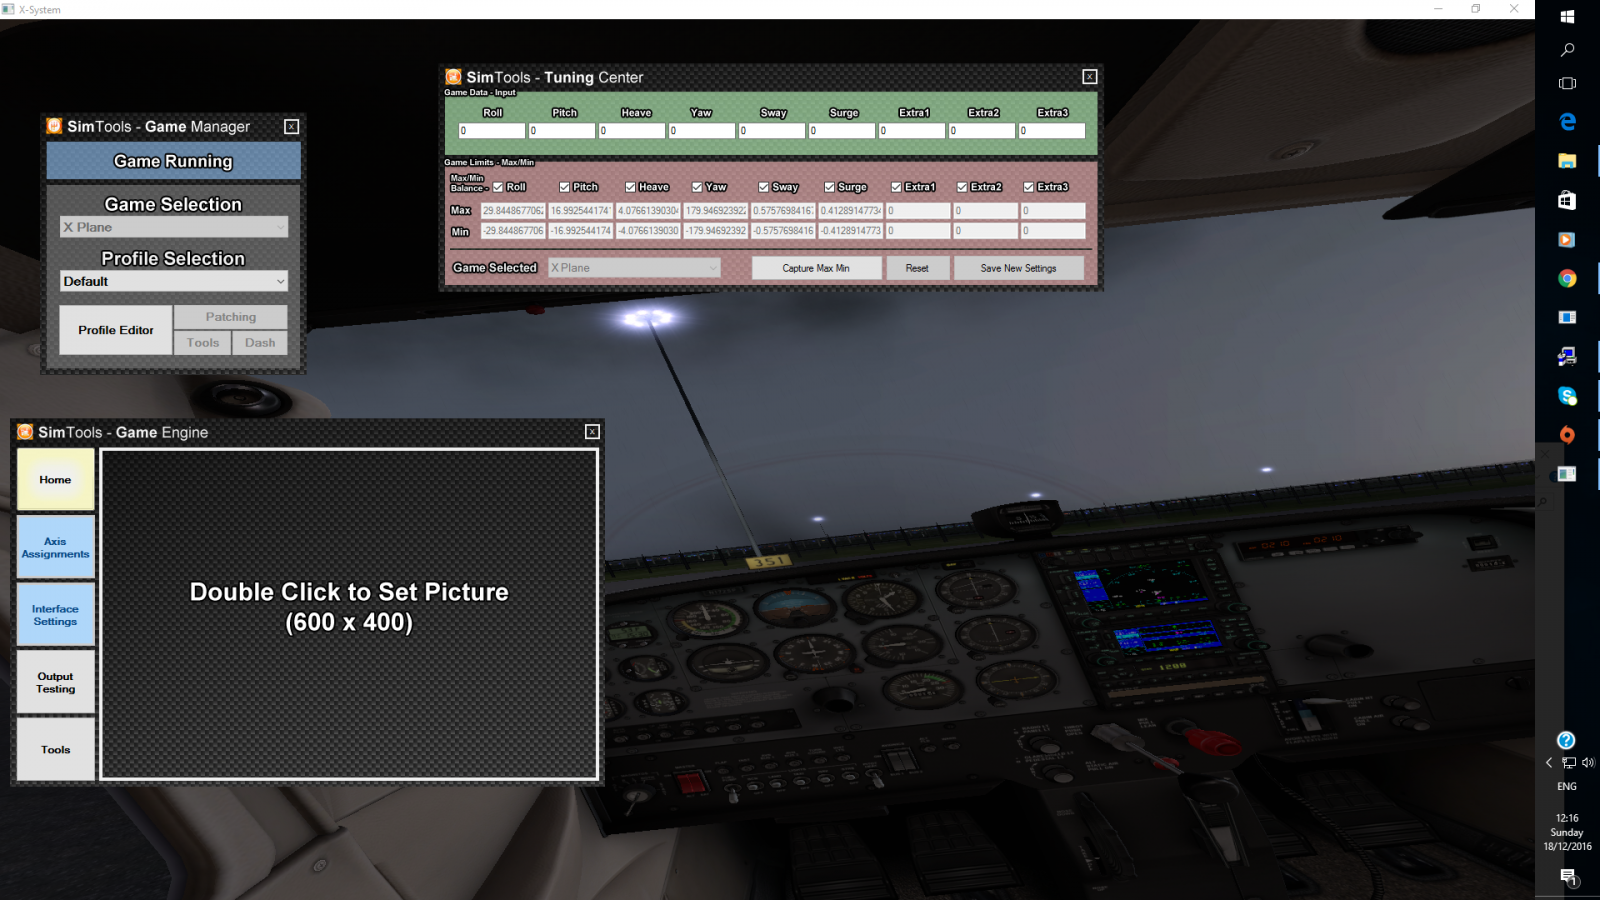The width and height of the screenshot is (1600, 900).
Task: Open the Action Center notifications icon
Action: [x=1568, y=877]
